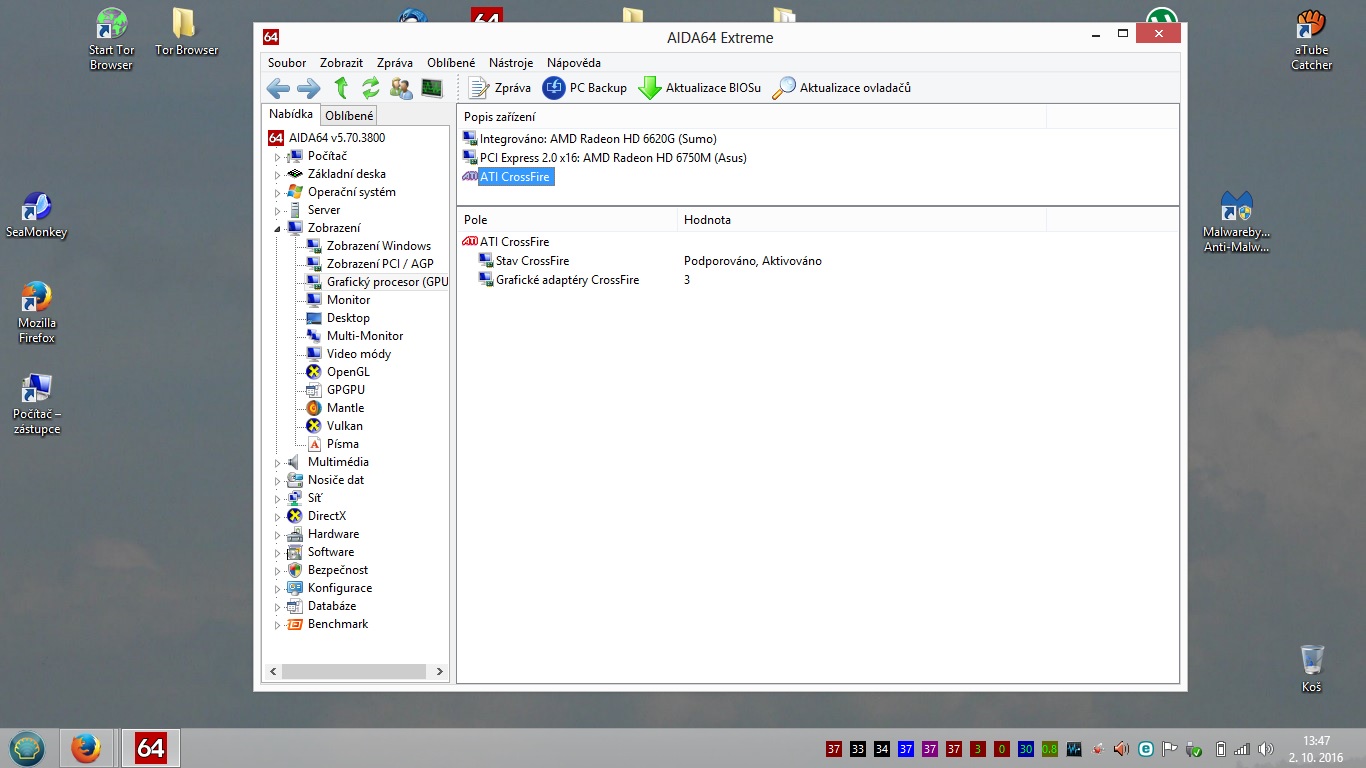Click the sidebar horizontal scrollbar right arrow
Image resolution: width=1366 pixels, height=768 pixels.
pyautogui.click(x=441, y=672)
